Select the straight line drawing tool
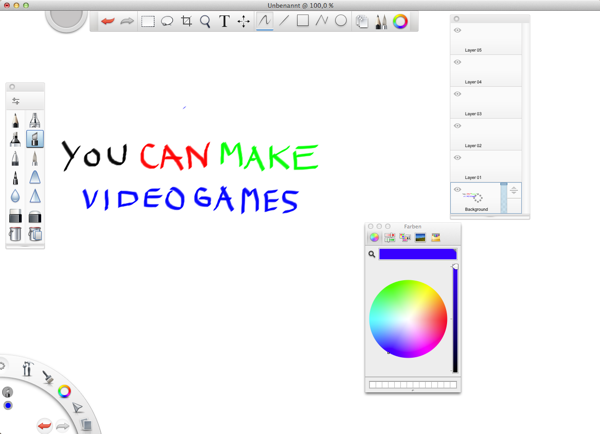600x434 pixels. pos(284,21)
